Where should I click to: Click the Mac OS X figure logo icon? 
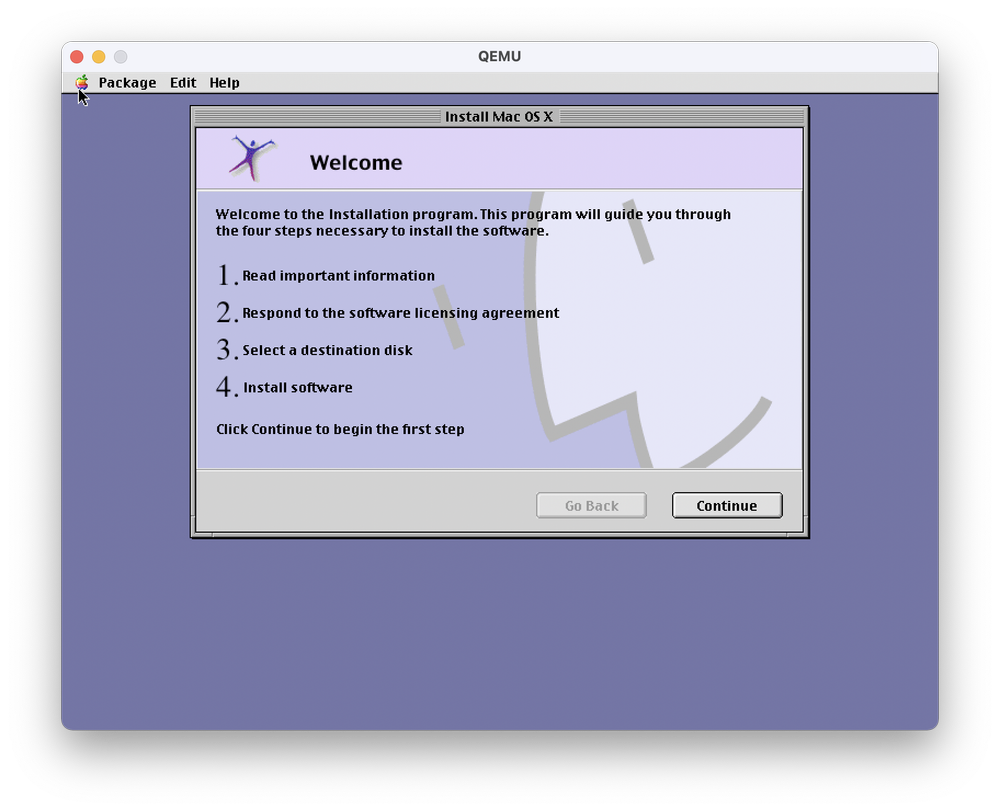(x=252, y=158)
